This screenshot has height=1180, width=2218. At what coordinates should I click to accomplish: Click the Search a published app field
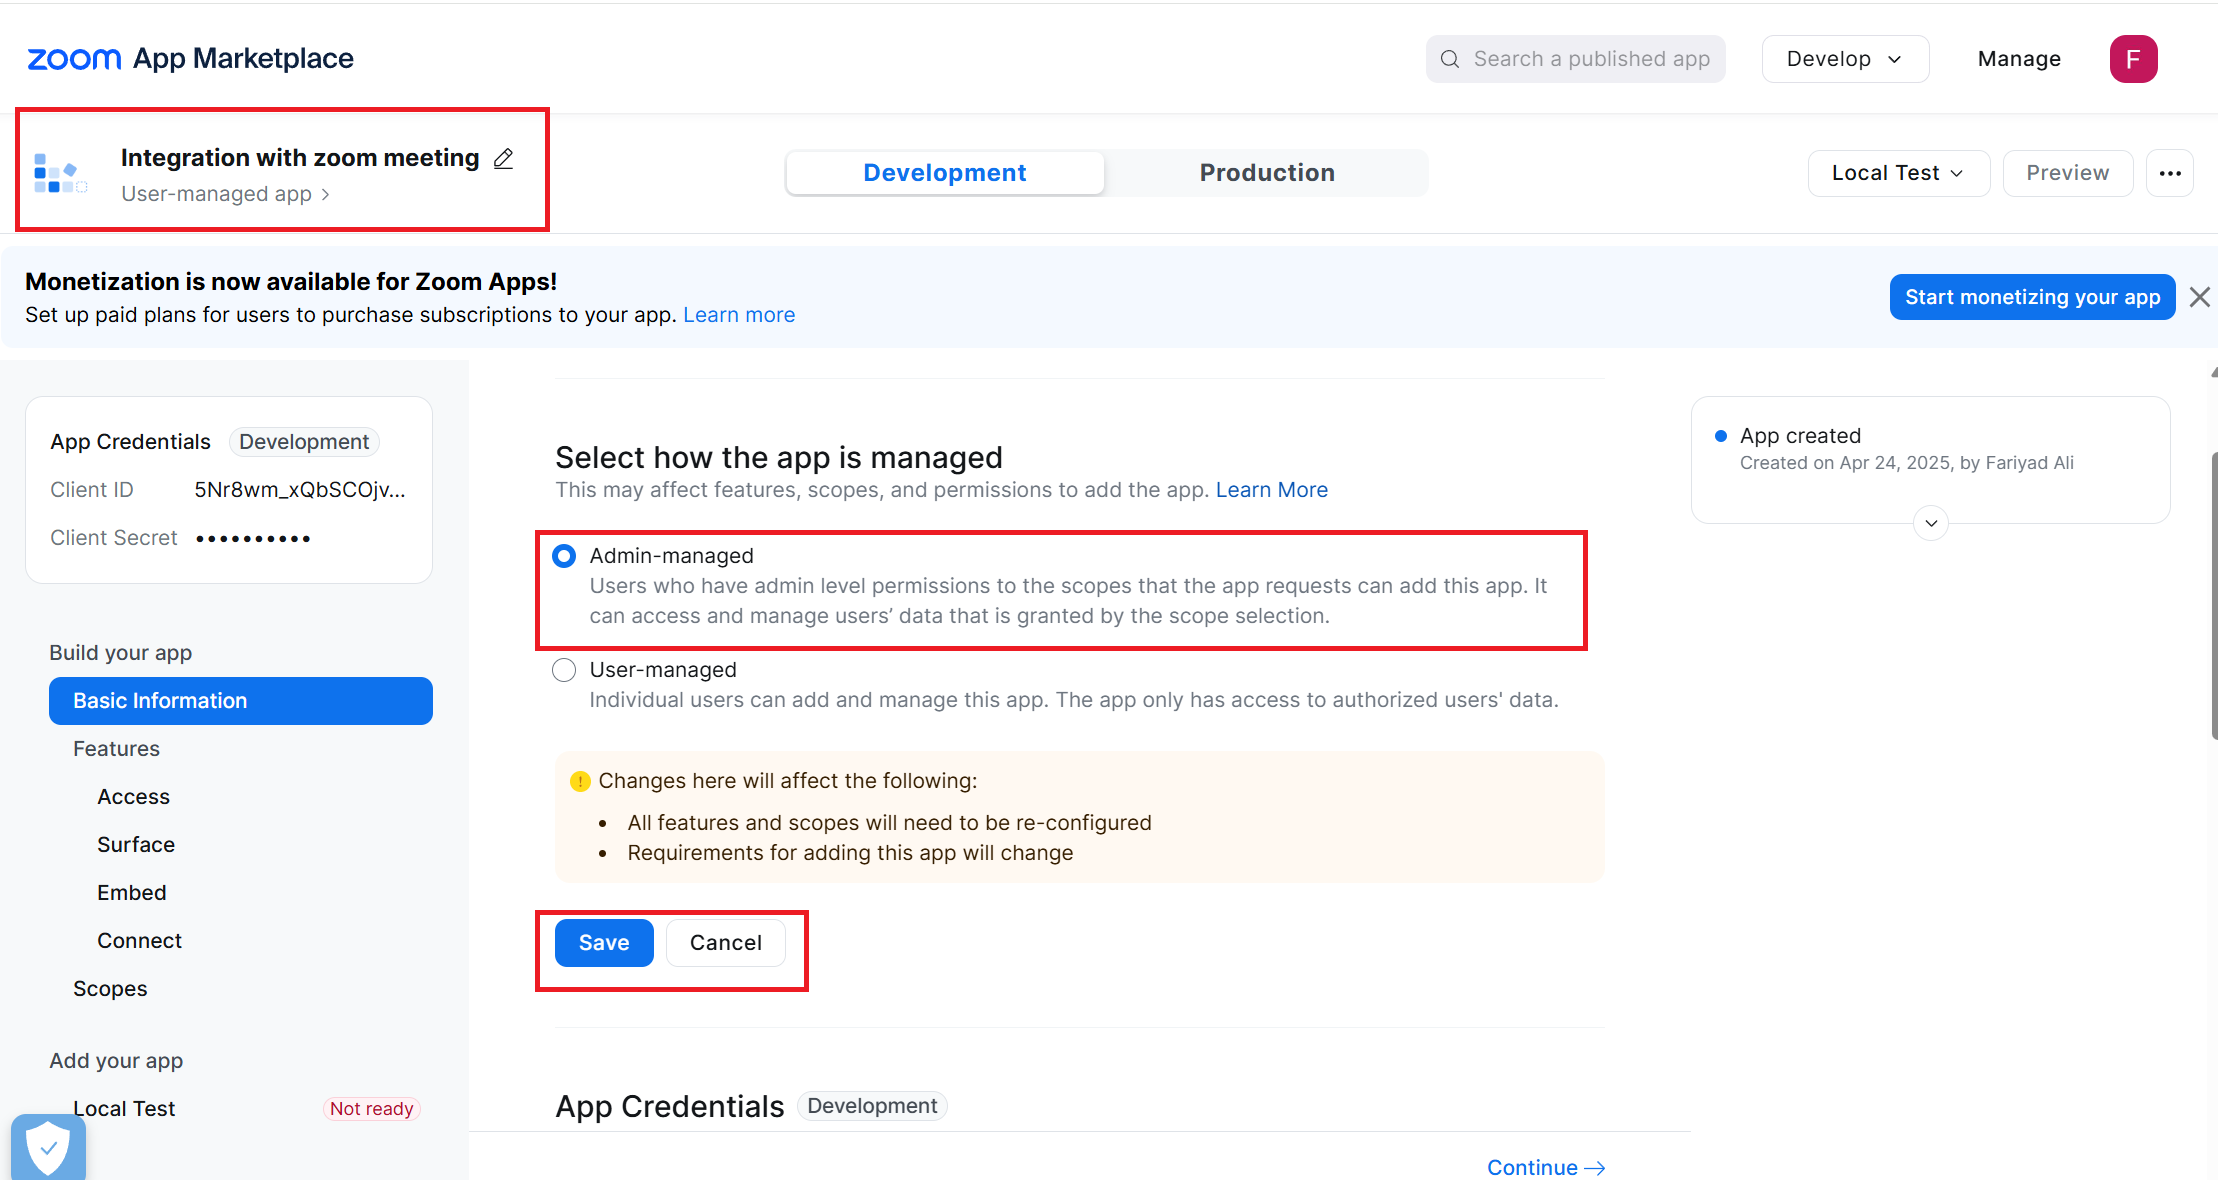[x=1575, y=59]
